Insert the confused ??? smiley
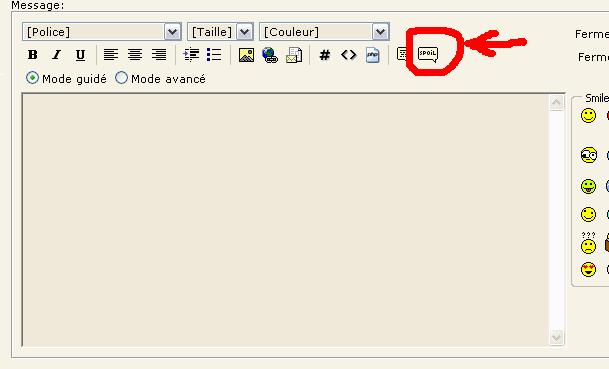Viewport: 609px width, 369px height. pyautogui.click(x=588, y=243)
